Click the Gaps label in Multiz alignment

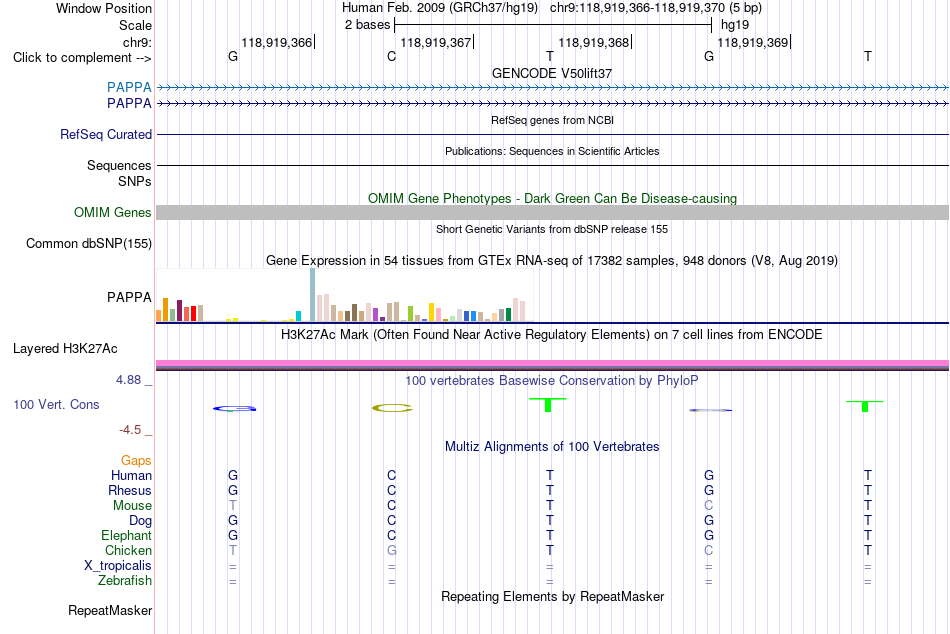(x=136, y=461)
